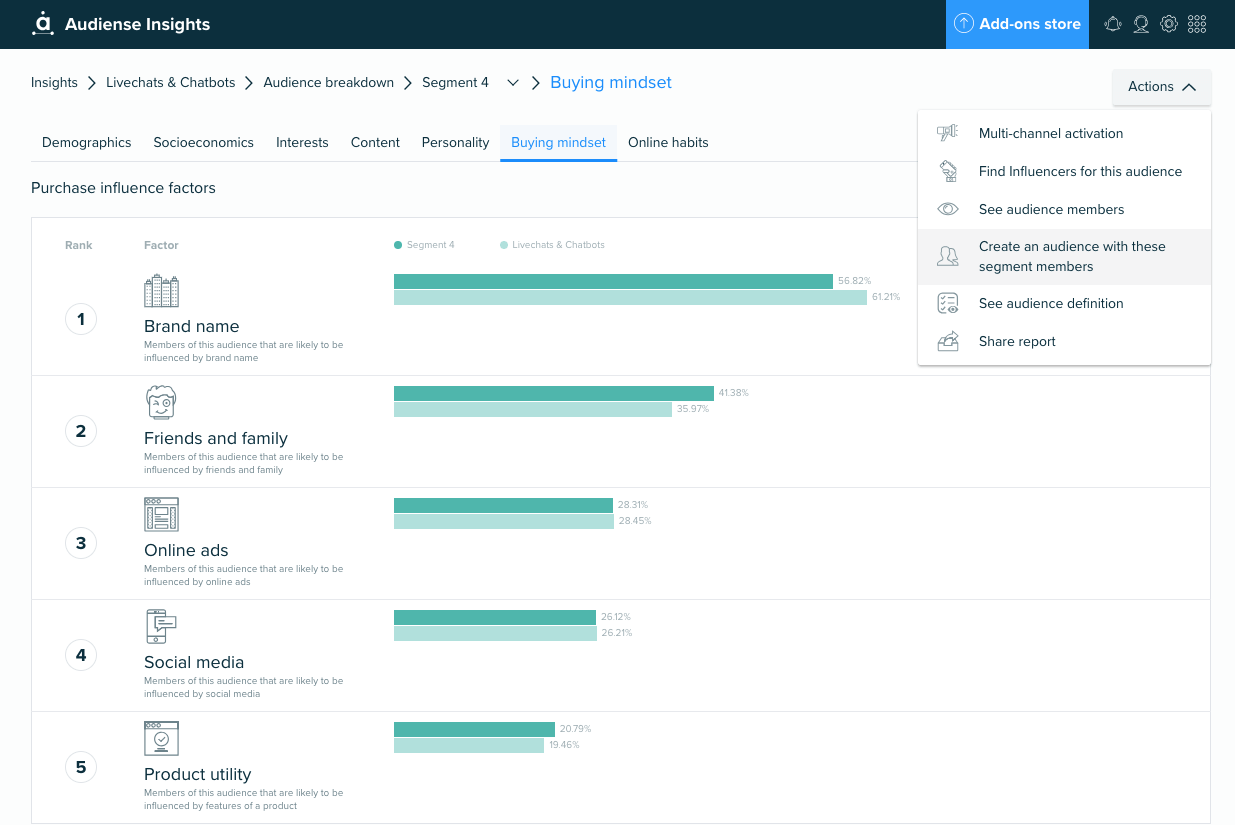Open Livechats & Chatbots breadcrumb

click(171, 83)
